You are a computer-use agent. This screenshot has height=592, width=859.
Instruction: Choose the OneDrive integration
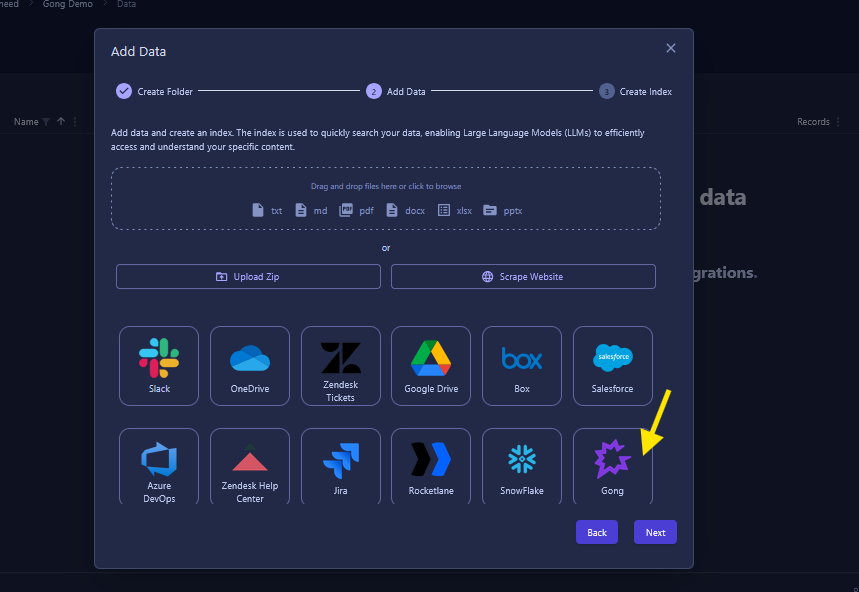[250, 365]
